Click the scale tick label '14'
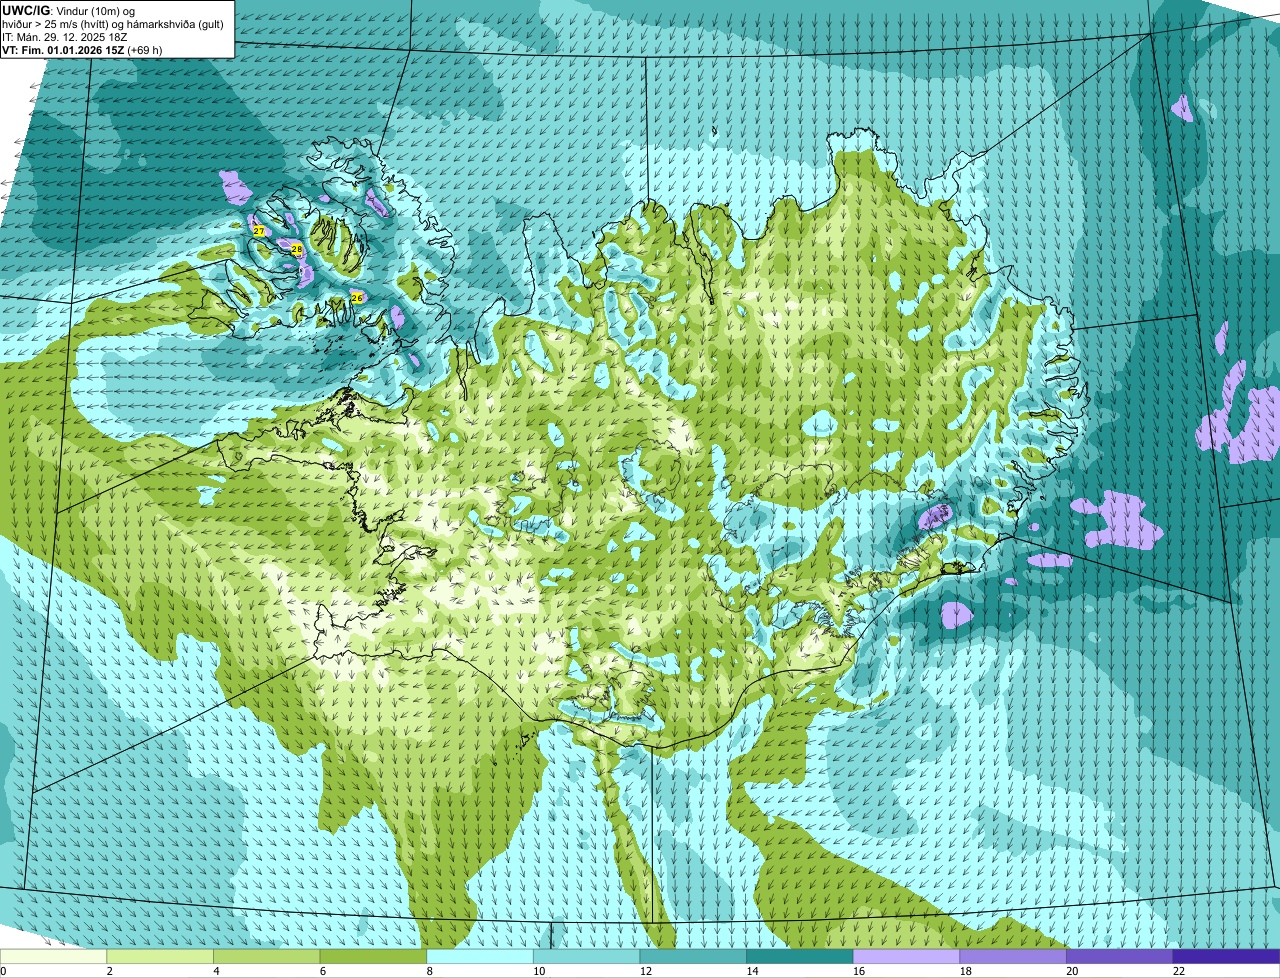The height and width of the screenshot is (978, 1280). click(752, 971)
